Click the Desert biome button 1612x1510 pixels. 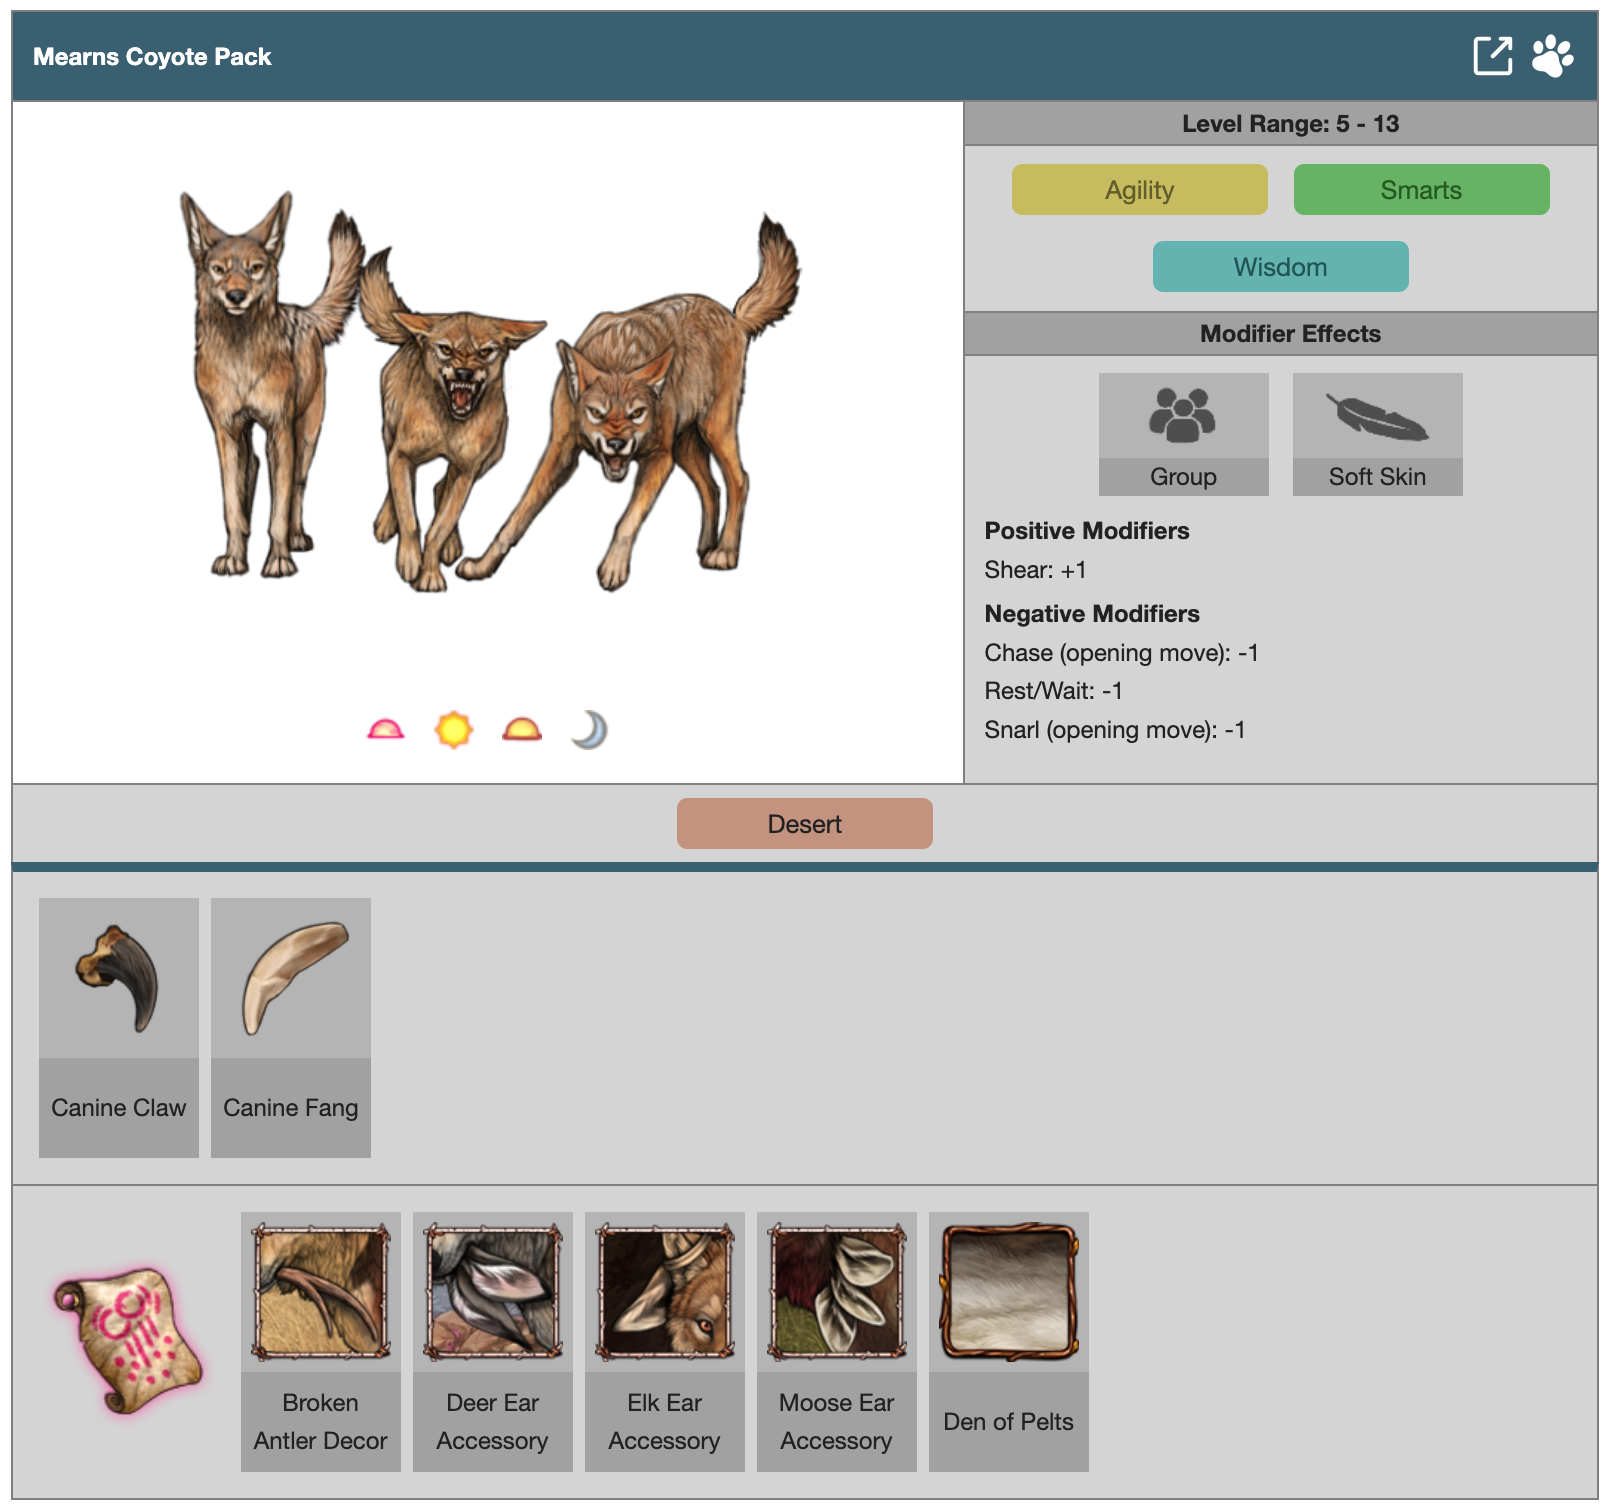[x=805, y=824]
